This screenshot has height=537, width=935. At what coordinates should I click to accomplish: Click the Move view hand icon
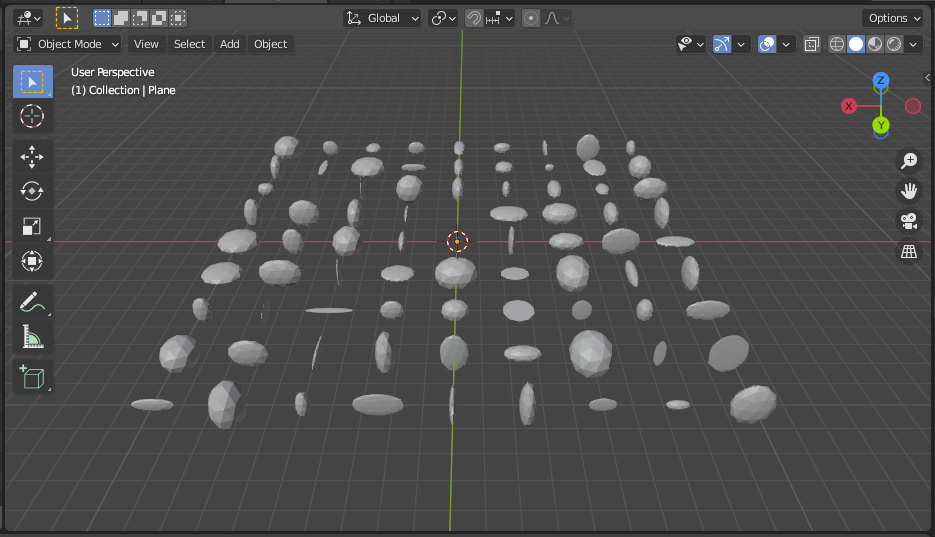909,191
